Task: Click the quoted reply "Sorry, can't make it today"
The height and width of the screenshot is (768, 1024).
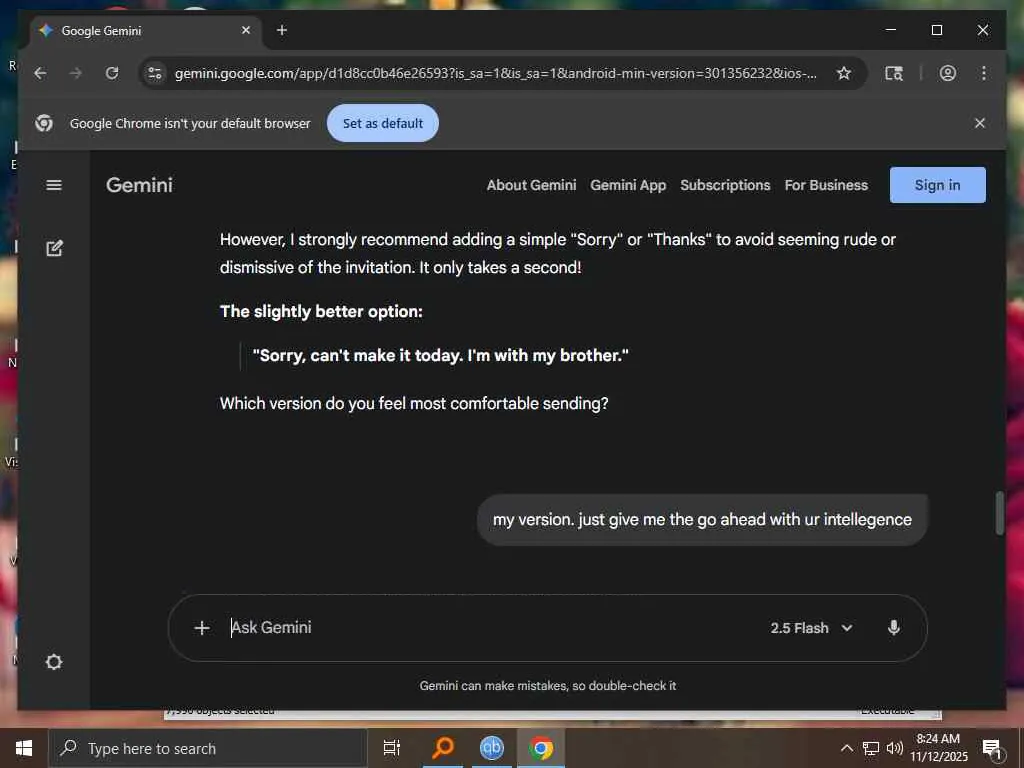Action: pos(440,355)
